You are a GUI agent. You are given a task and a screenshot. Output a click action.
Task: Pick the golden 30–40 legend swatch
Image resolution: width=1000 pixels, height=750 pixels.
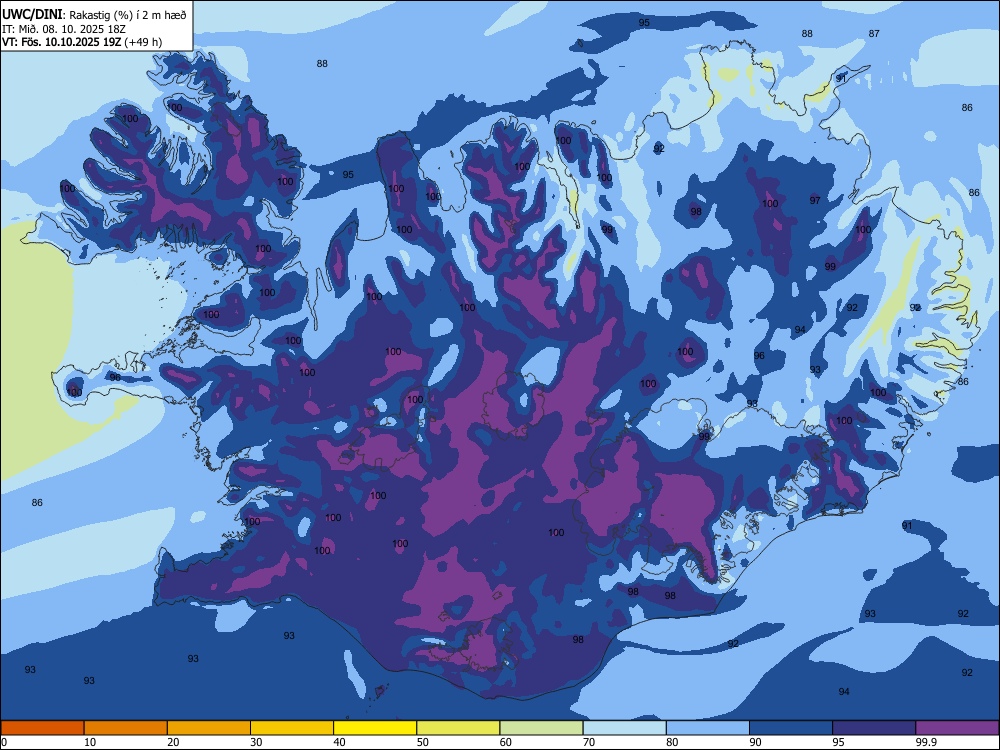292,728
